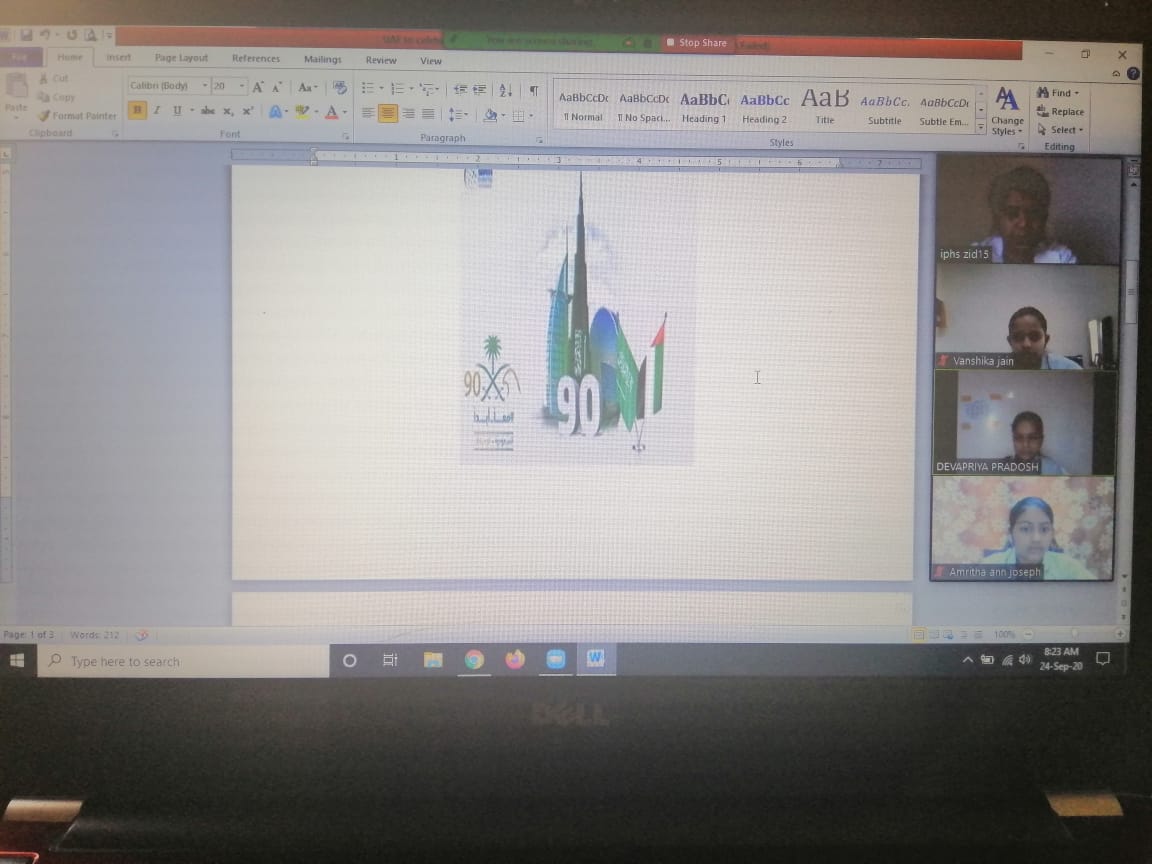Switch to the References tab
Screen dimensions: 1152x864
click(256, 59)
